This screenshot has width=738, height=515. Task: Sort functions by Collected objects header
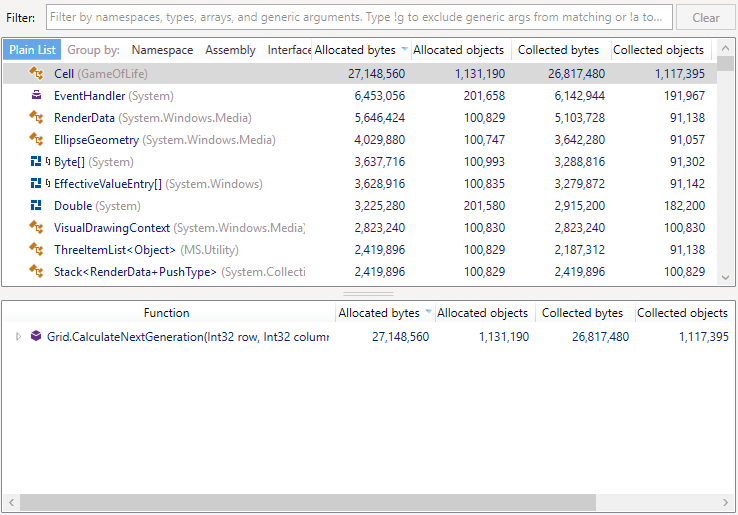[682, 313]
